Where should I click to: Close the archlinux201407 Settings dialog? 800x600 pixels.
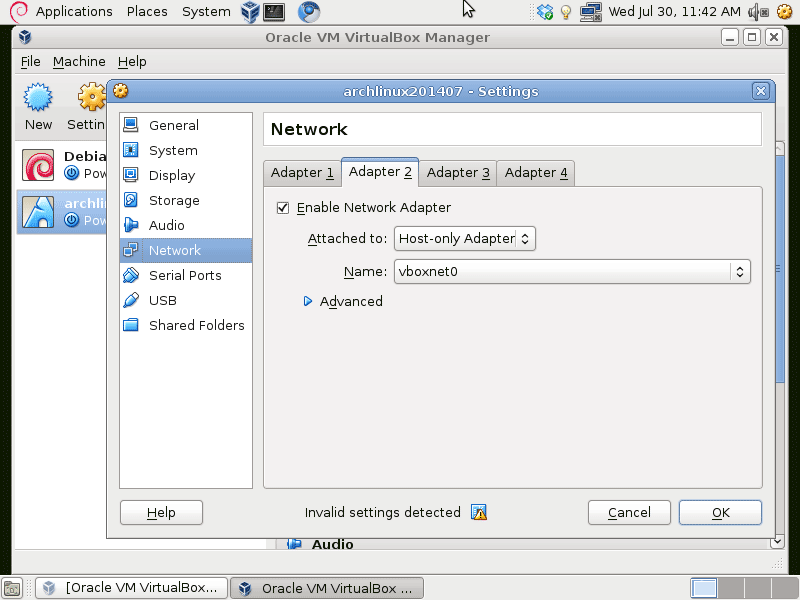point(761,91)
